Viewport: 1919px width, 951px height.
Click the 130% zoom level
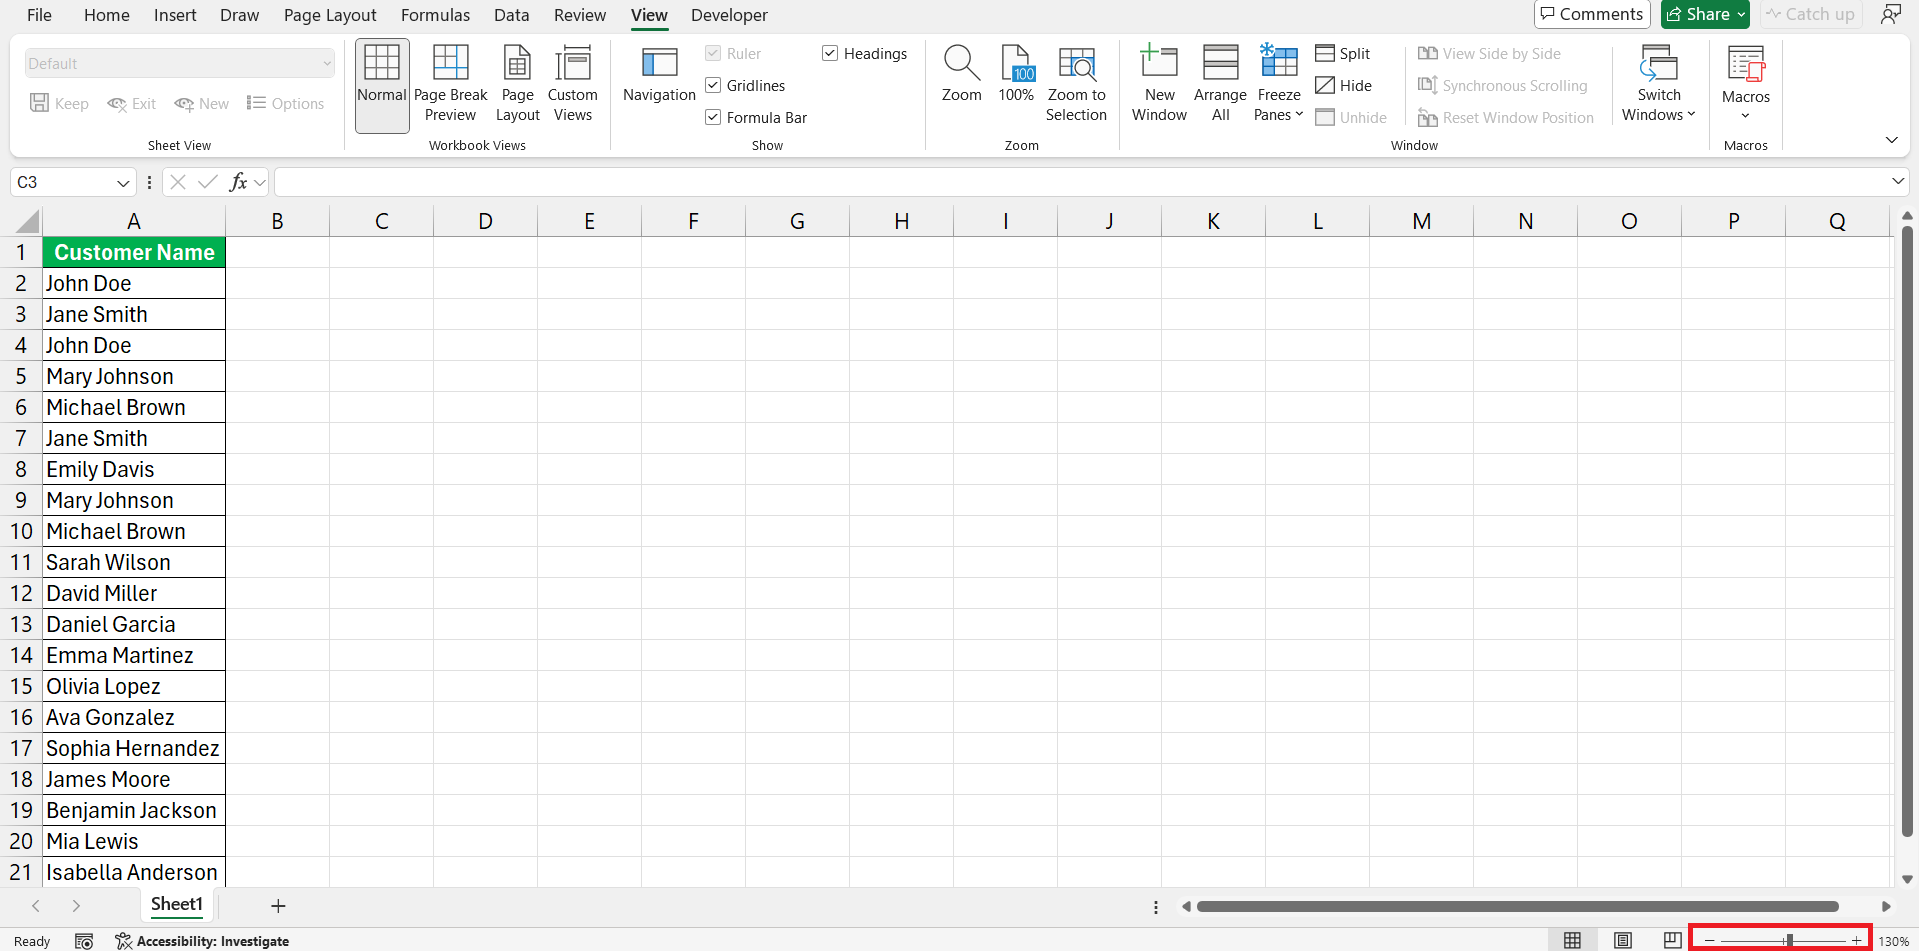(1893, 941)
